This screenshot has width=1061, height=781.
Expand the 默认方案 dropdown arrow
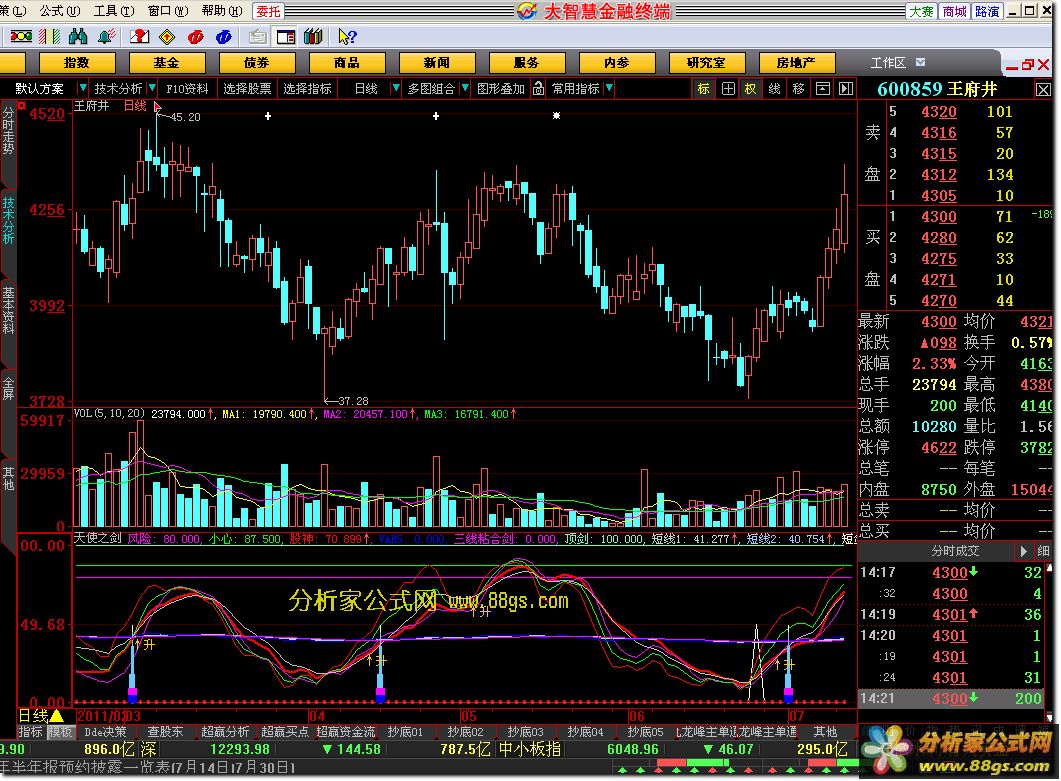pyautogui.click(x=83, y=88)
